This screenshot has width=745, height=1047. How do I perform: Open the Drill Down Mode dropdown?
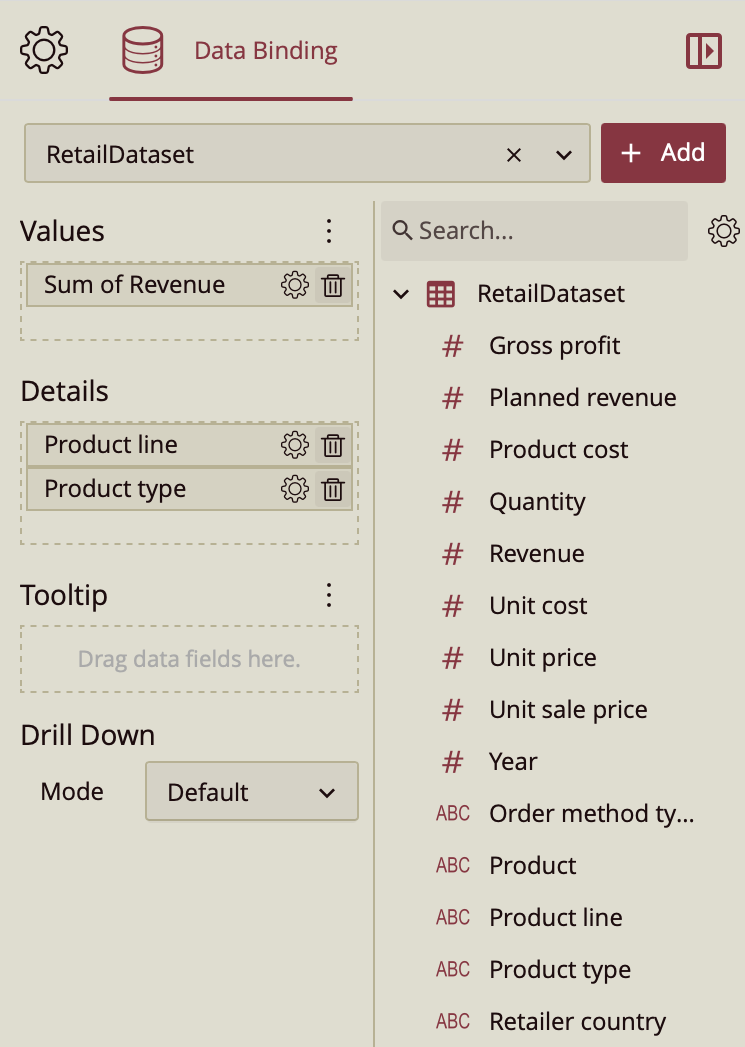(x=251, y=792)
